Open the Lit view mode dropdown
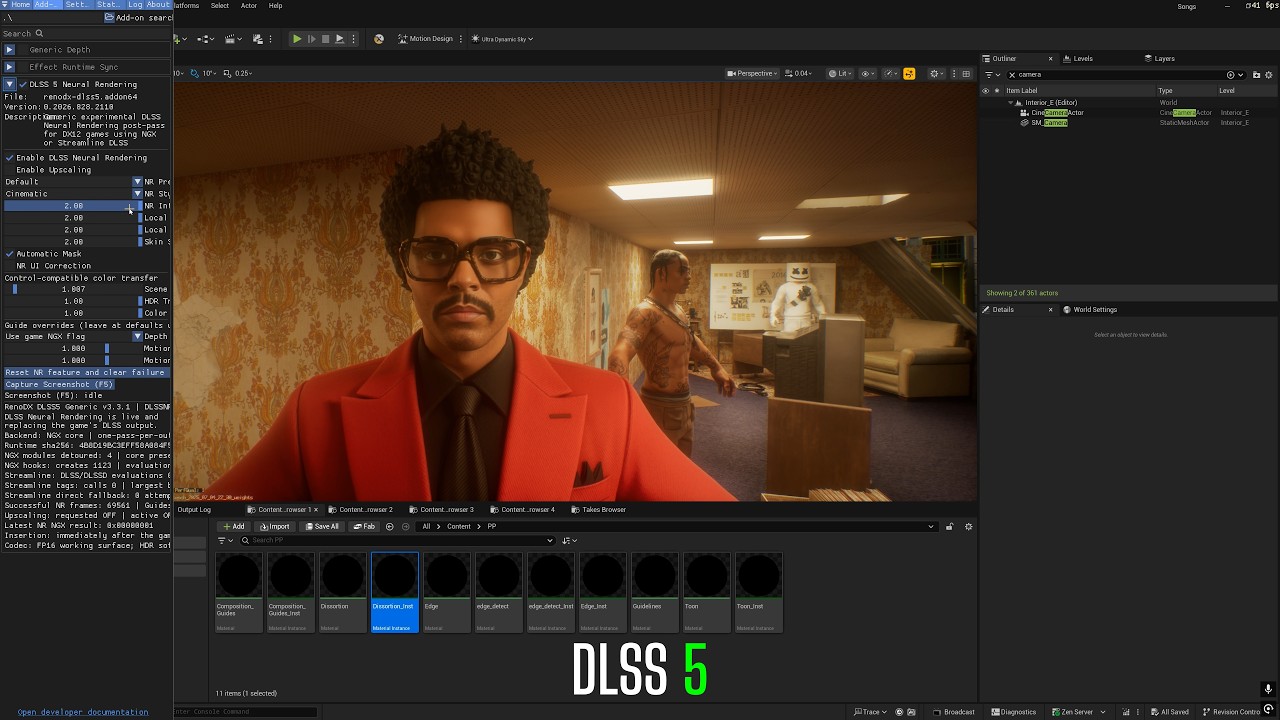 pos(840,73)
